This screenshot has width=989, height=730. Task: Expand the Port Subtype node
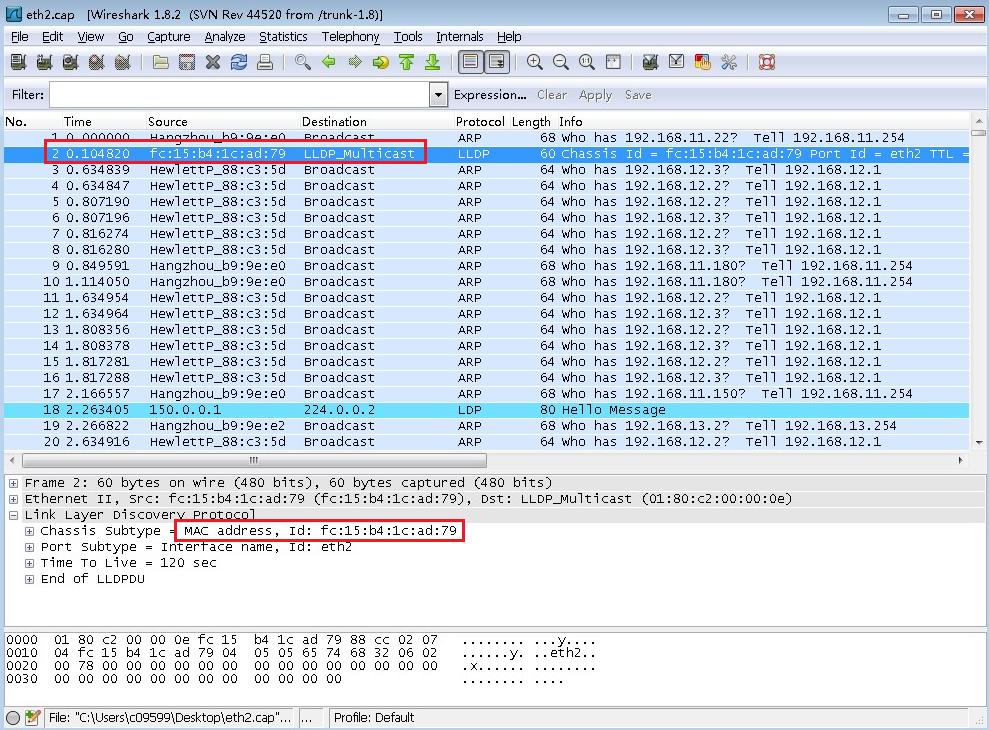(29, 548)
